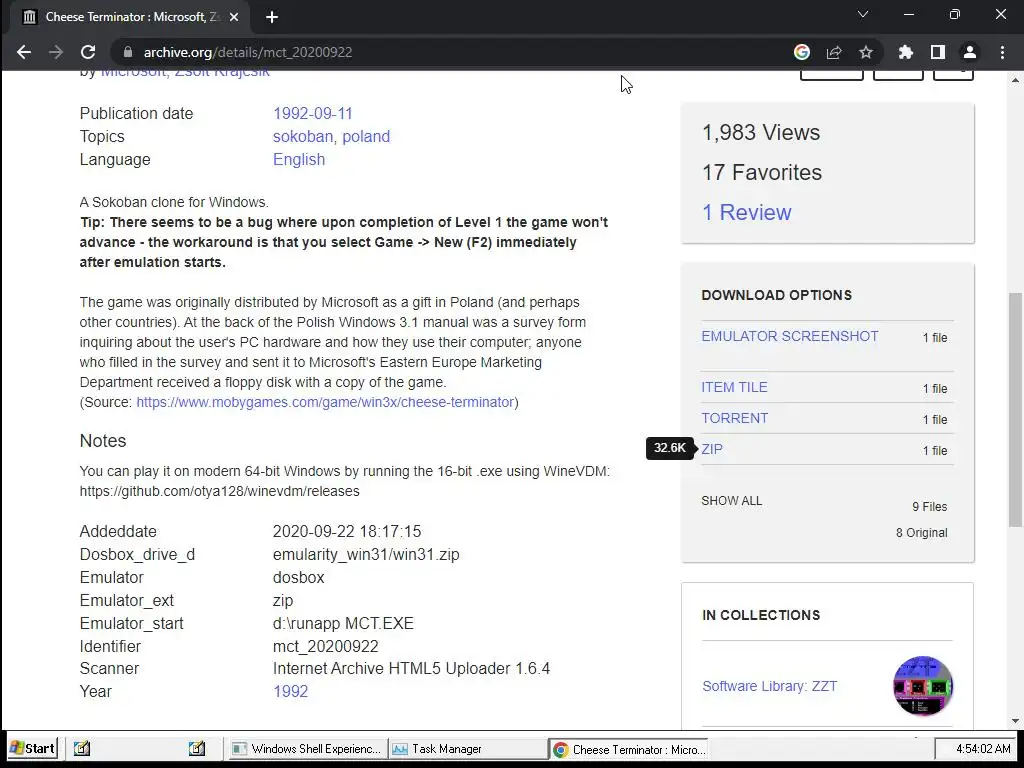Viewport: 1024px width, 768px height.
Task: View site security info via lock icon
Action: (128, 52)
